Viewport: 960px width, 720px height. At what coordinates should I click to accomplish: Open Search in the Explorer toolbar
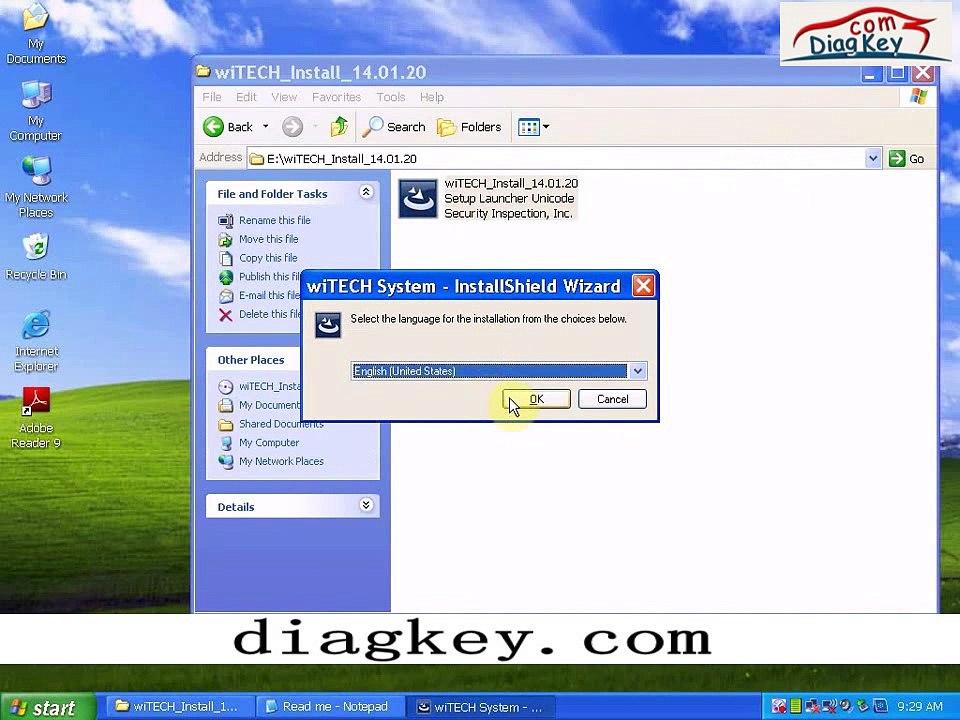pyautogui.click(x=394, y=127)
